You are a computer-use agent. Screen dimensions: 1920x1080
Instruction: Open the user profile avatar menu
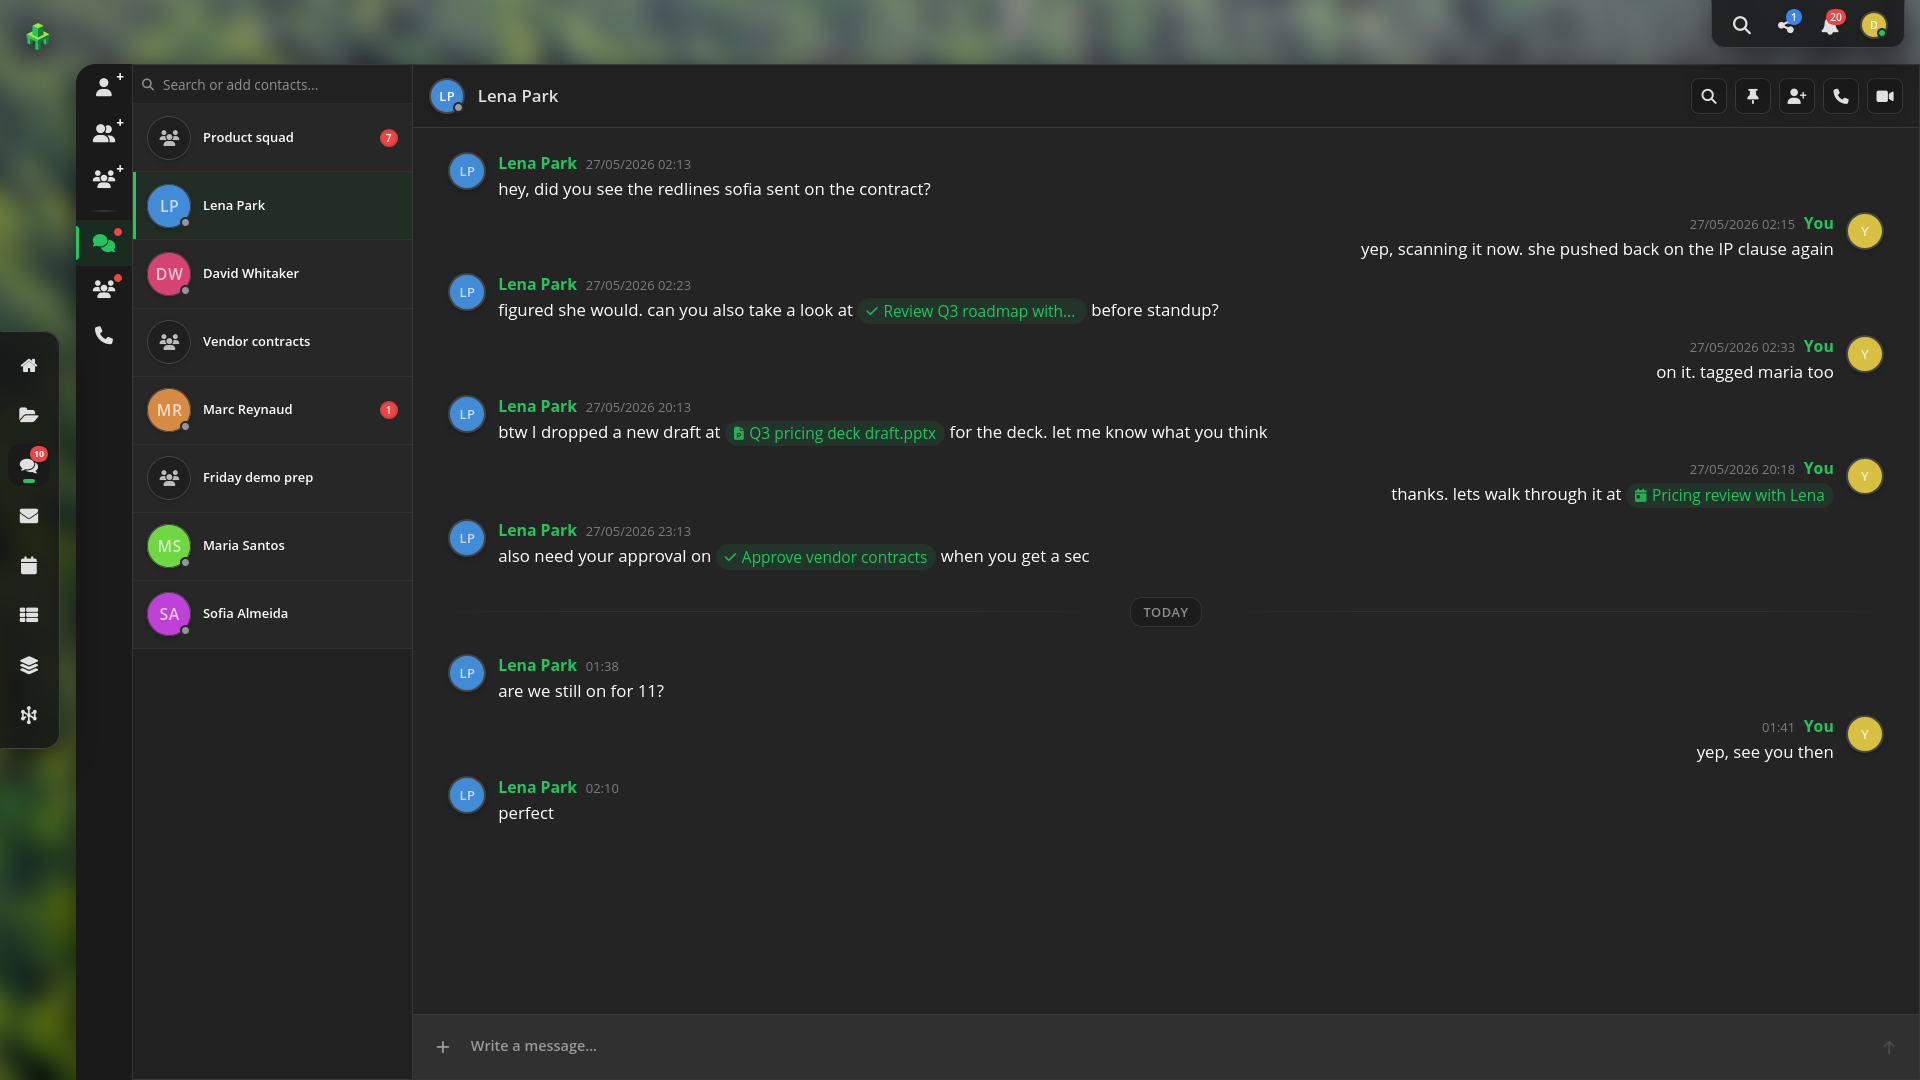(1874, 26)
